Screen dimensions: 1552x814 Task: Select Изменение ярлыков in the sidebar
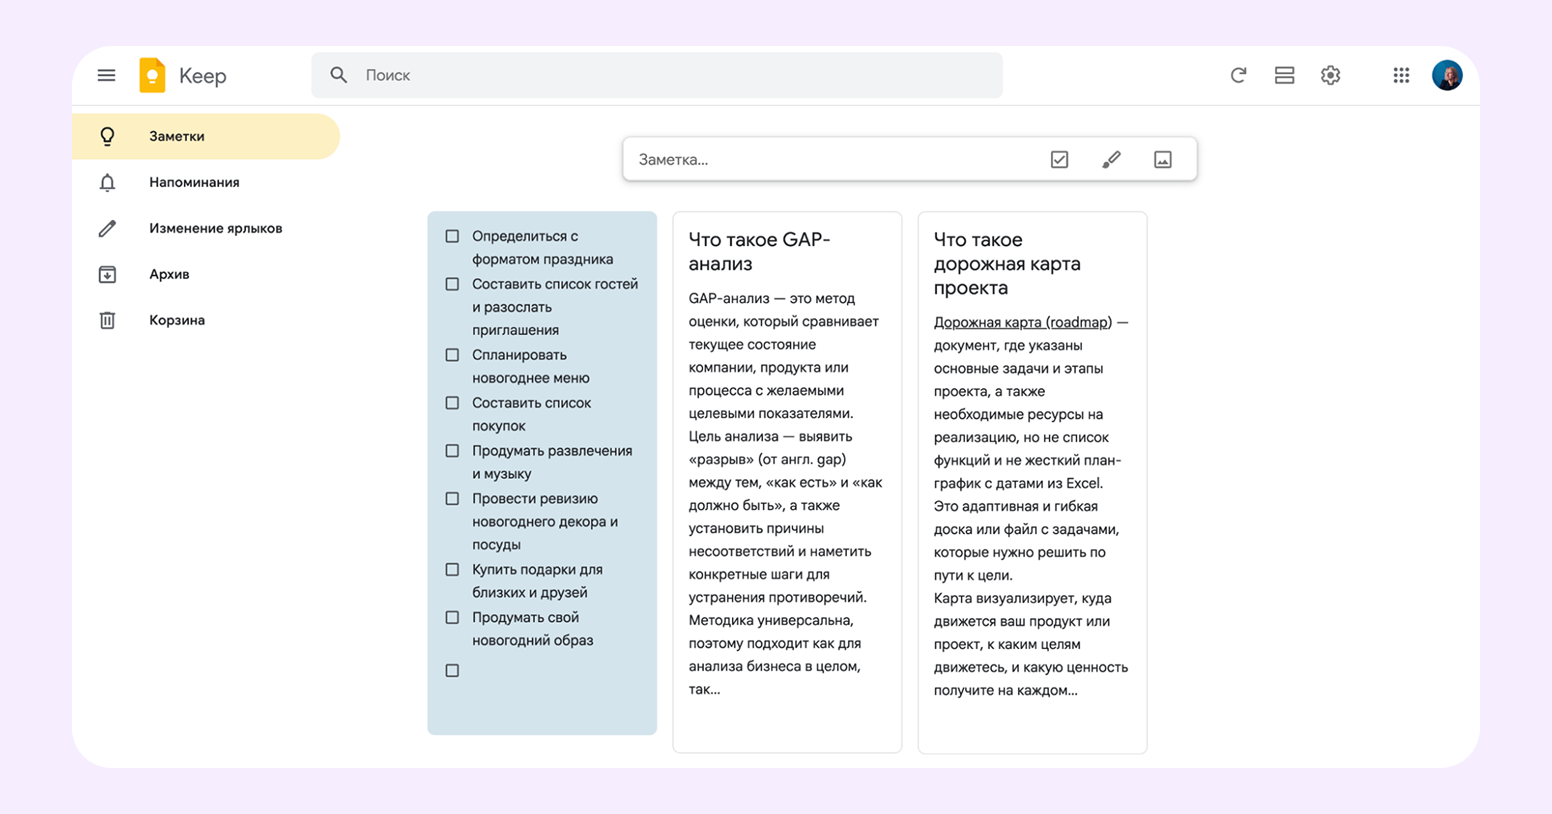[215, 228]
